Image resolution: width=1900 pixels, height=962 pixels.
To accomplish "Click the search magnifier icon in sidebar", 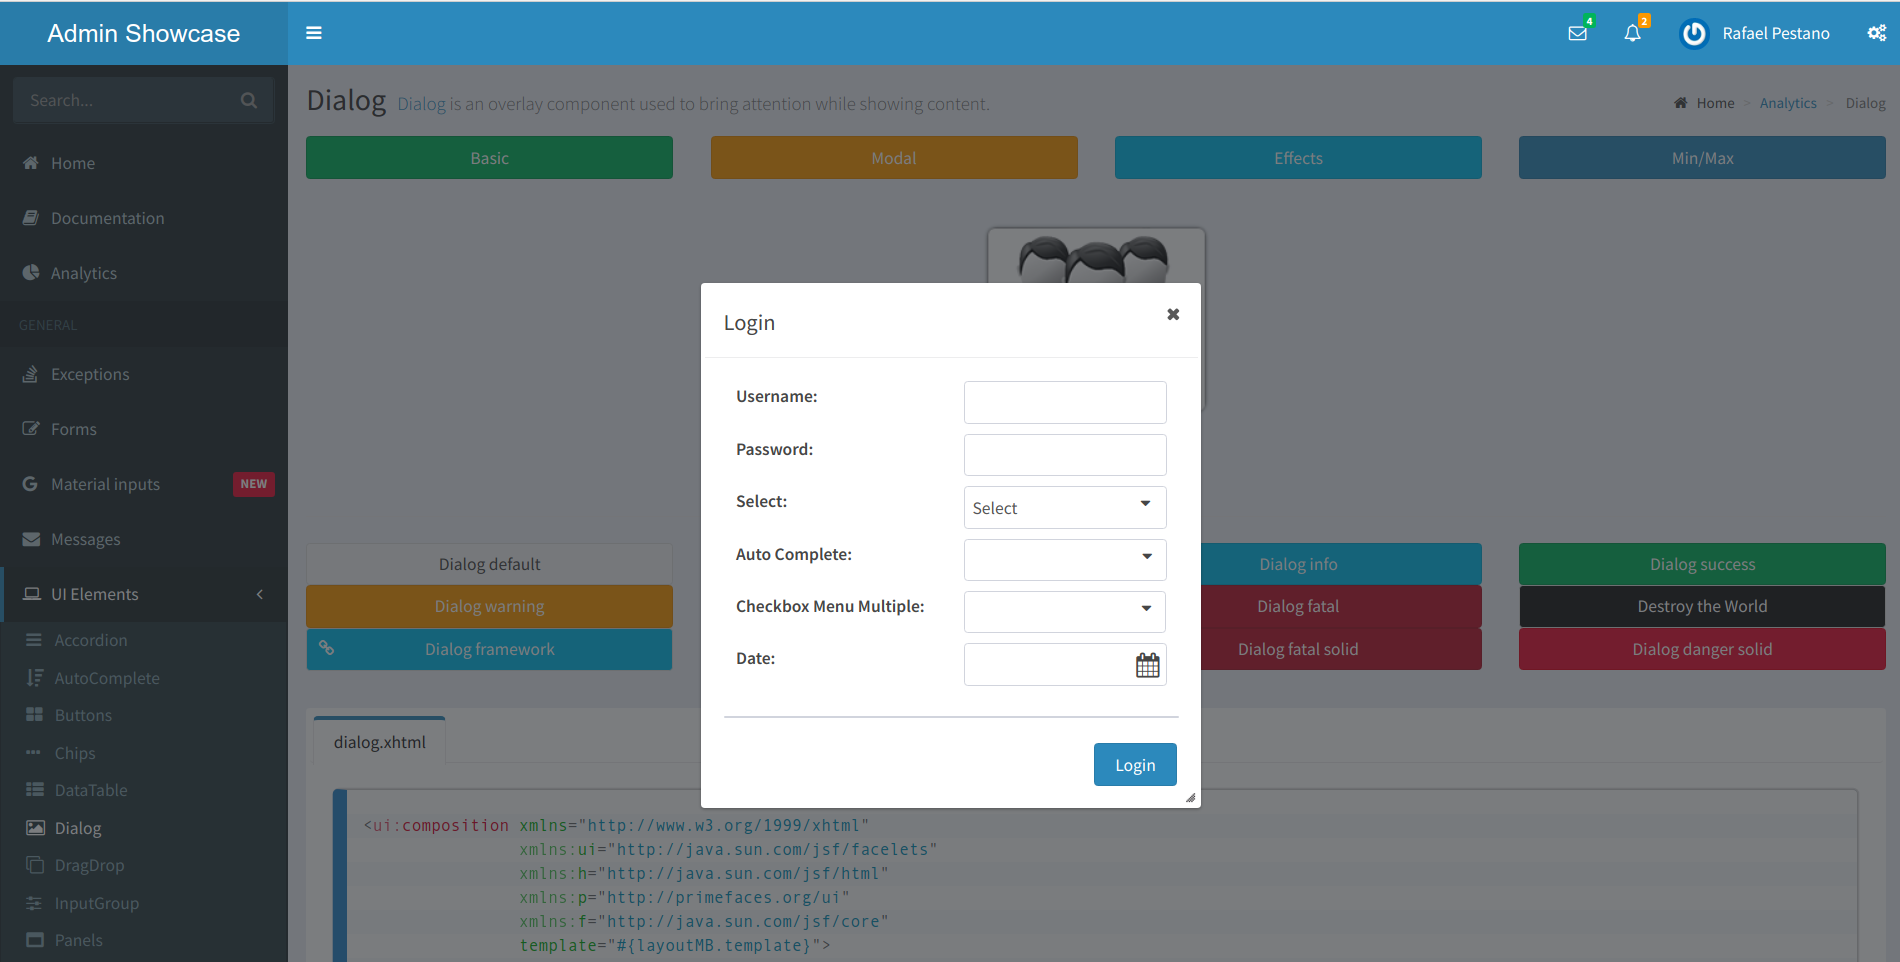I will 248,100.
